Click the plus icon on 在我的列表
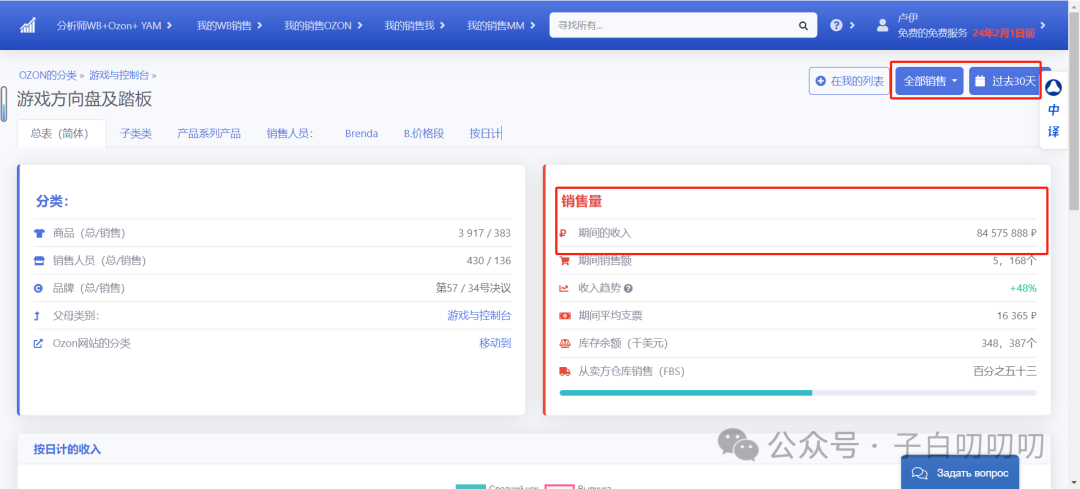Screen dimensions: 1080x489 tap(820, 81)
